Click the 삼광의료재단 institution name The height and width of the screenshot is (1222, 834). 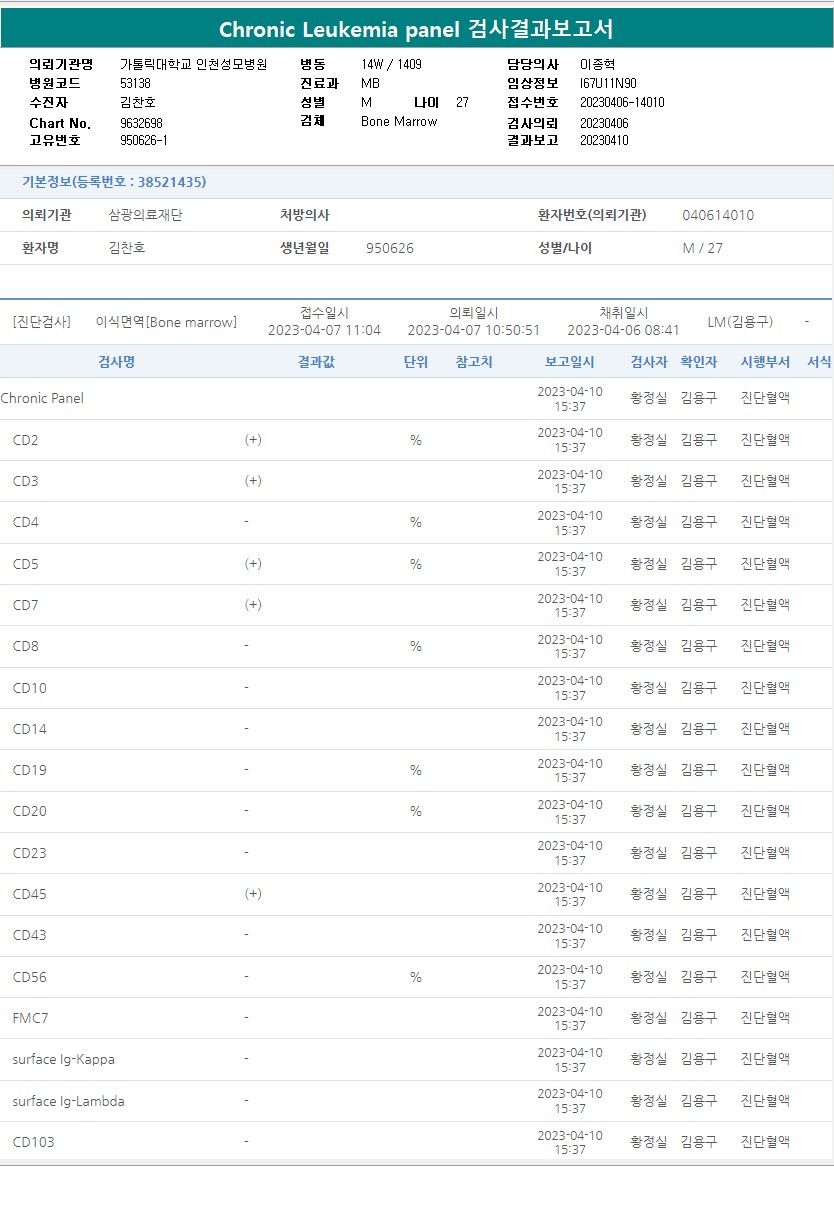[145, 215]
